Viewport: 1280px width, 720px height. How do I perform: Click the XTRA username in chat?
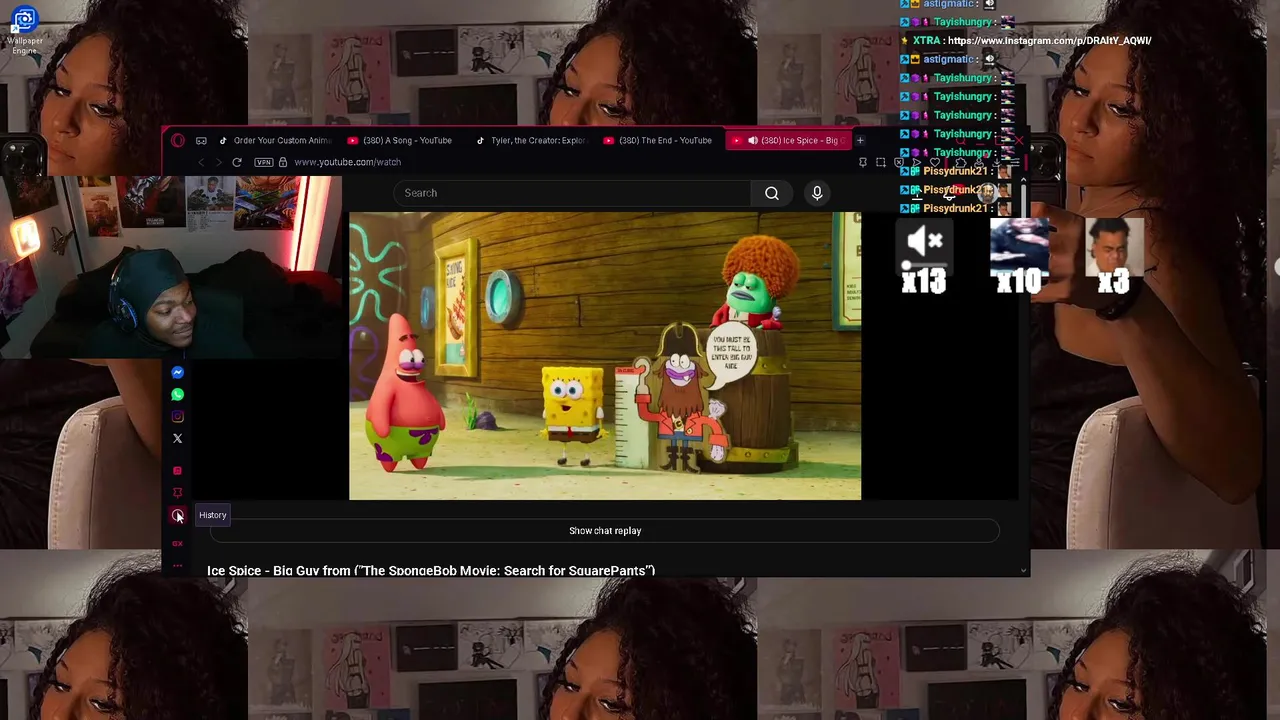click(926, 41)
